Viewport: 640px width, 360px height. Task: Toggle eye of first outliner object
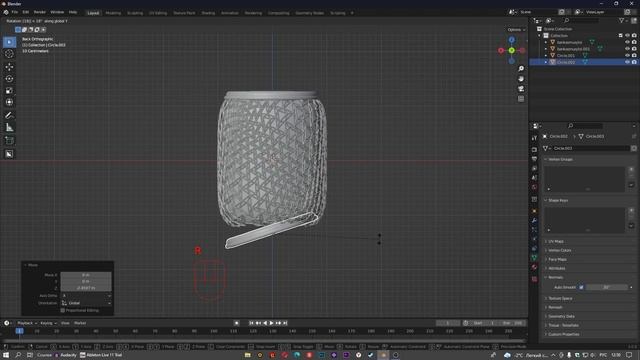(x=627, y=42)
